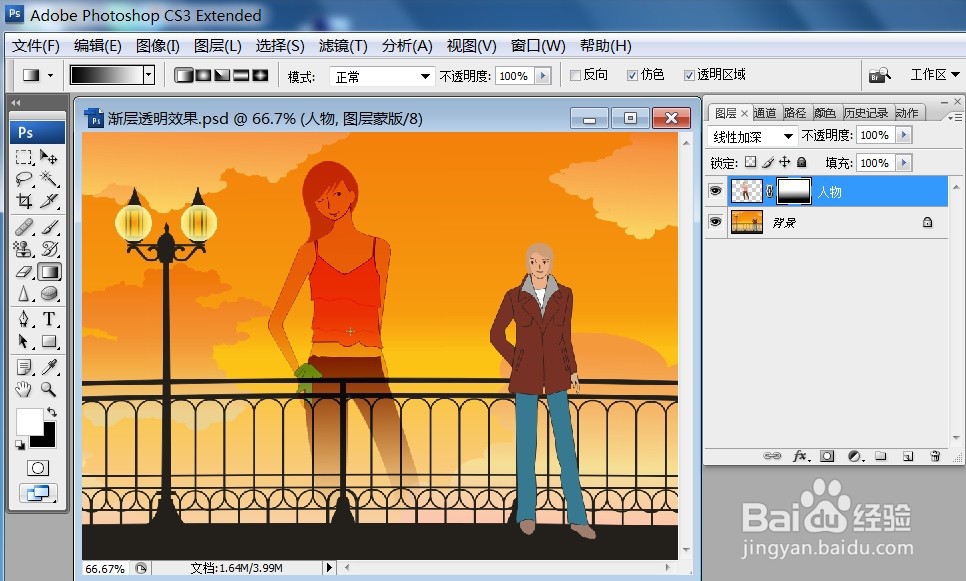Select the Type tool
Screen dimensions: 966x581
49,319
